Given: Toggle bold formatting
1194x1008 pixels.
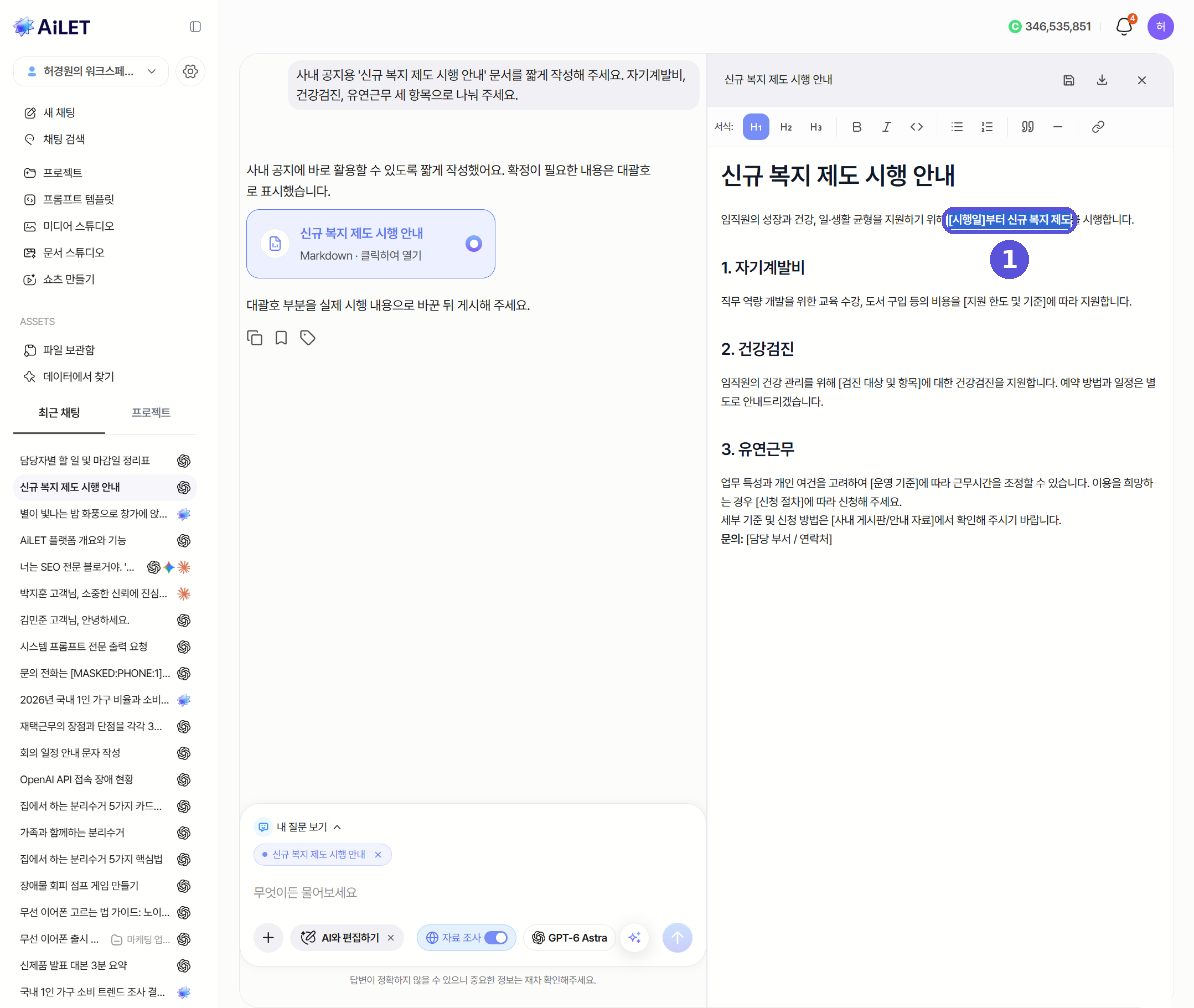Looking at the screenshot, I should click(857, 127).
